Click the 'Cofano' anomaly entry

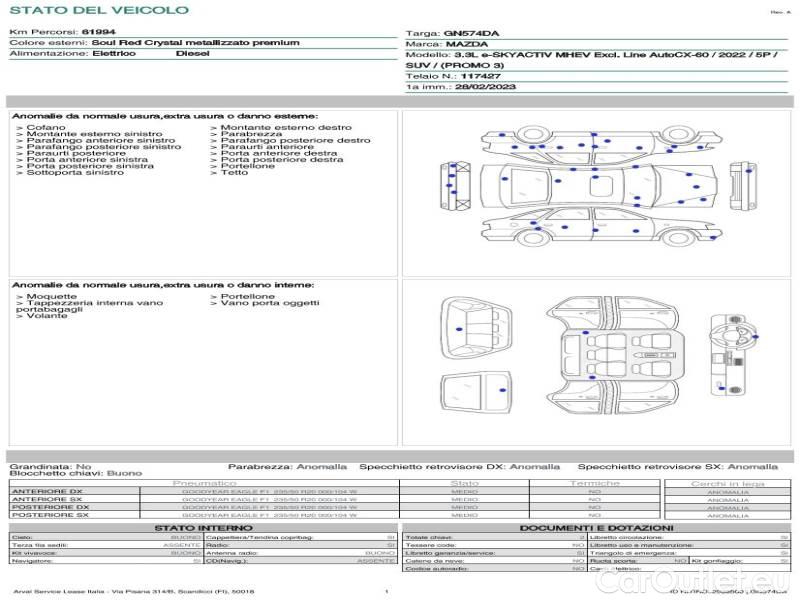(x=45, y=128)
